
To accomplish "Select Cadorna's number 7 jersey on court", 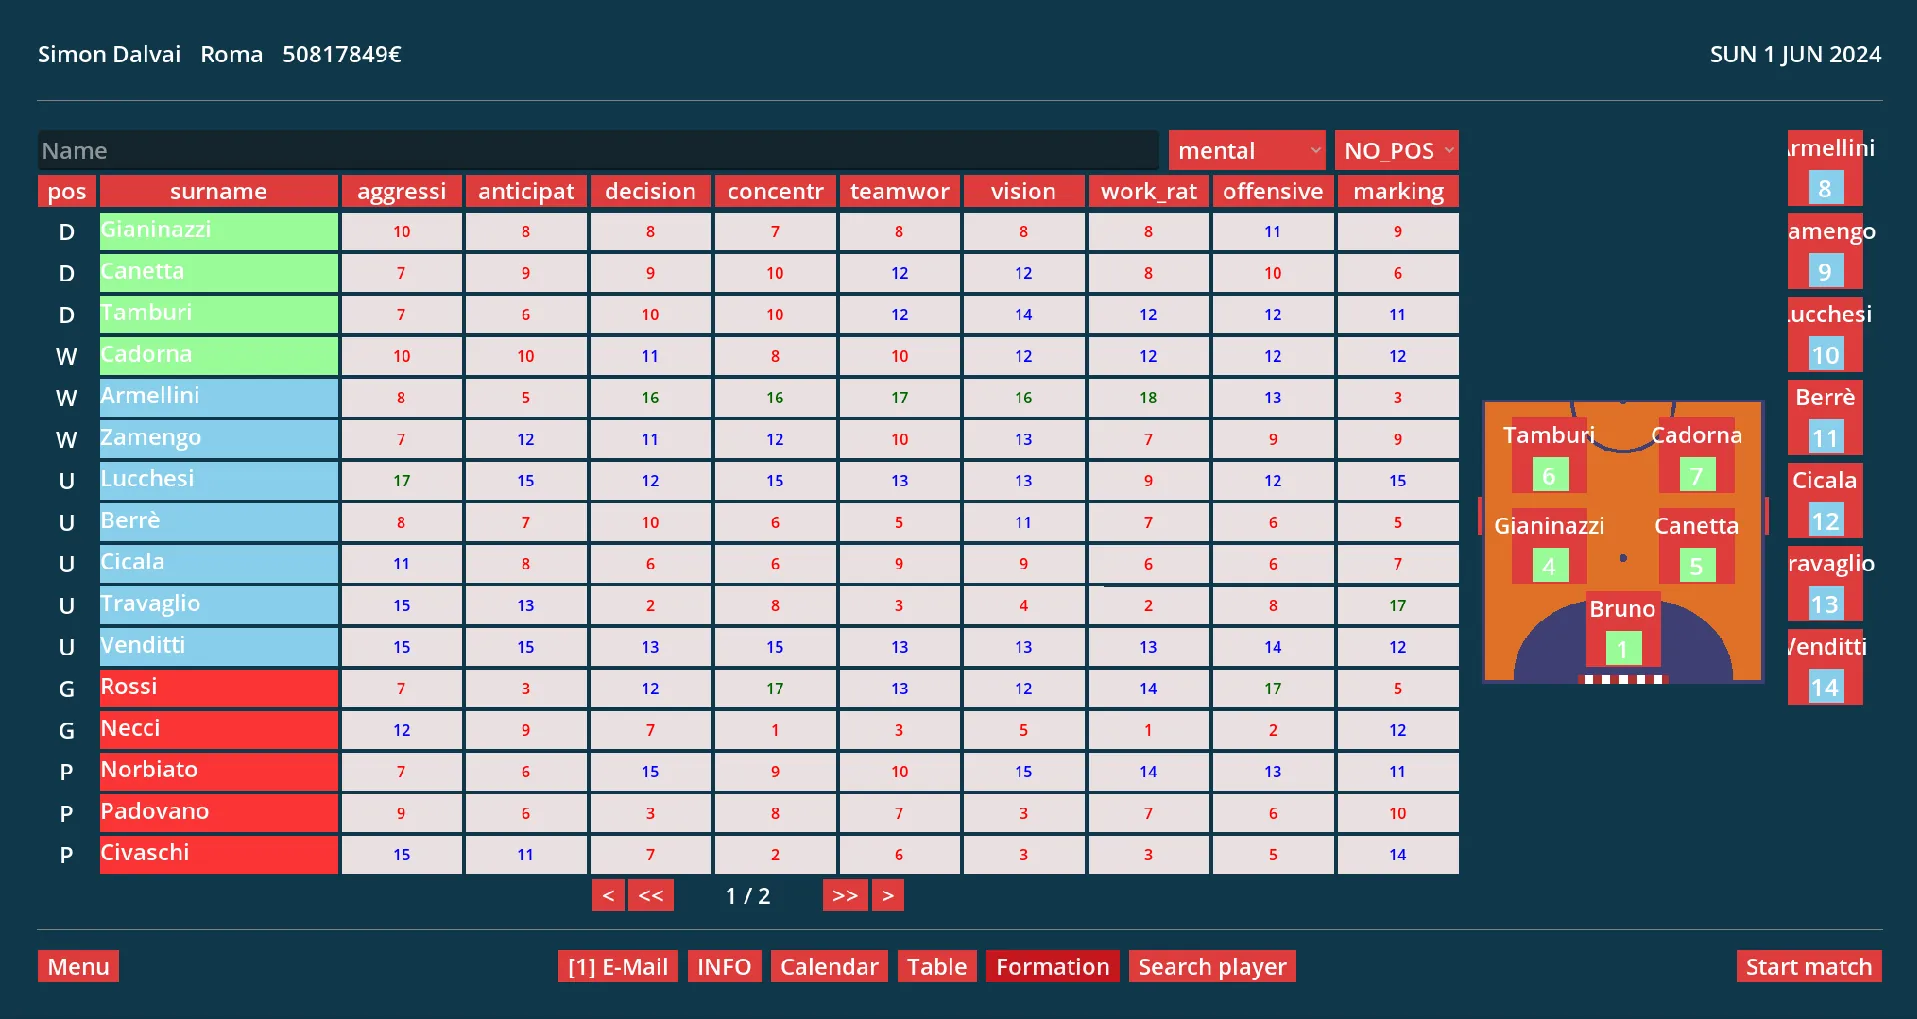I will [x=1696, y=476].
